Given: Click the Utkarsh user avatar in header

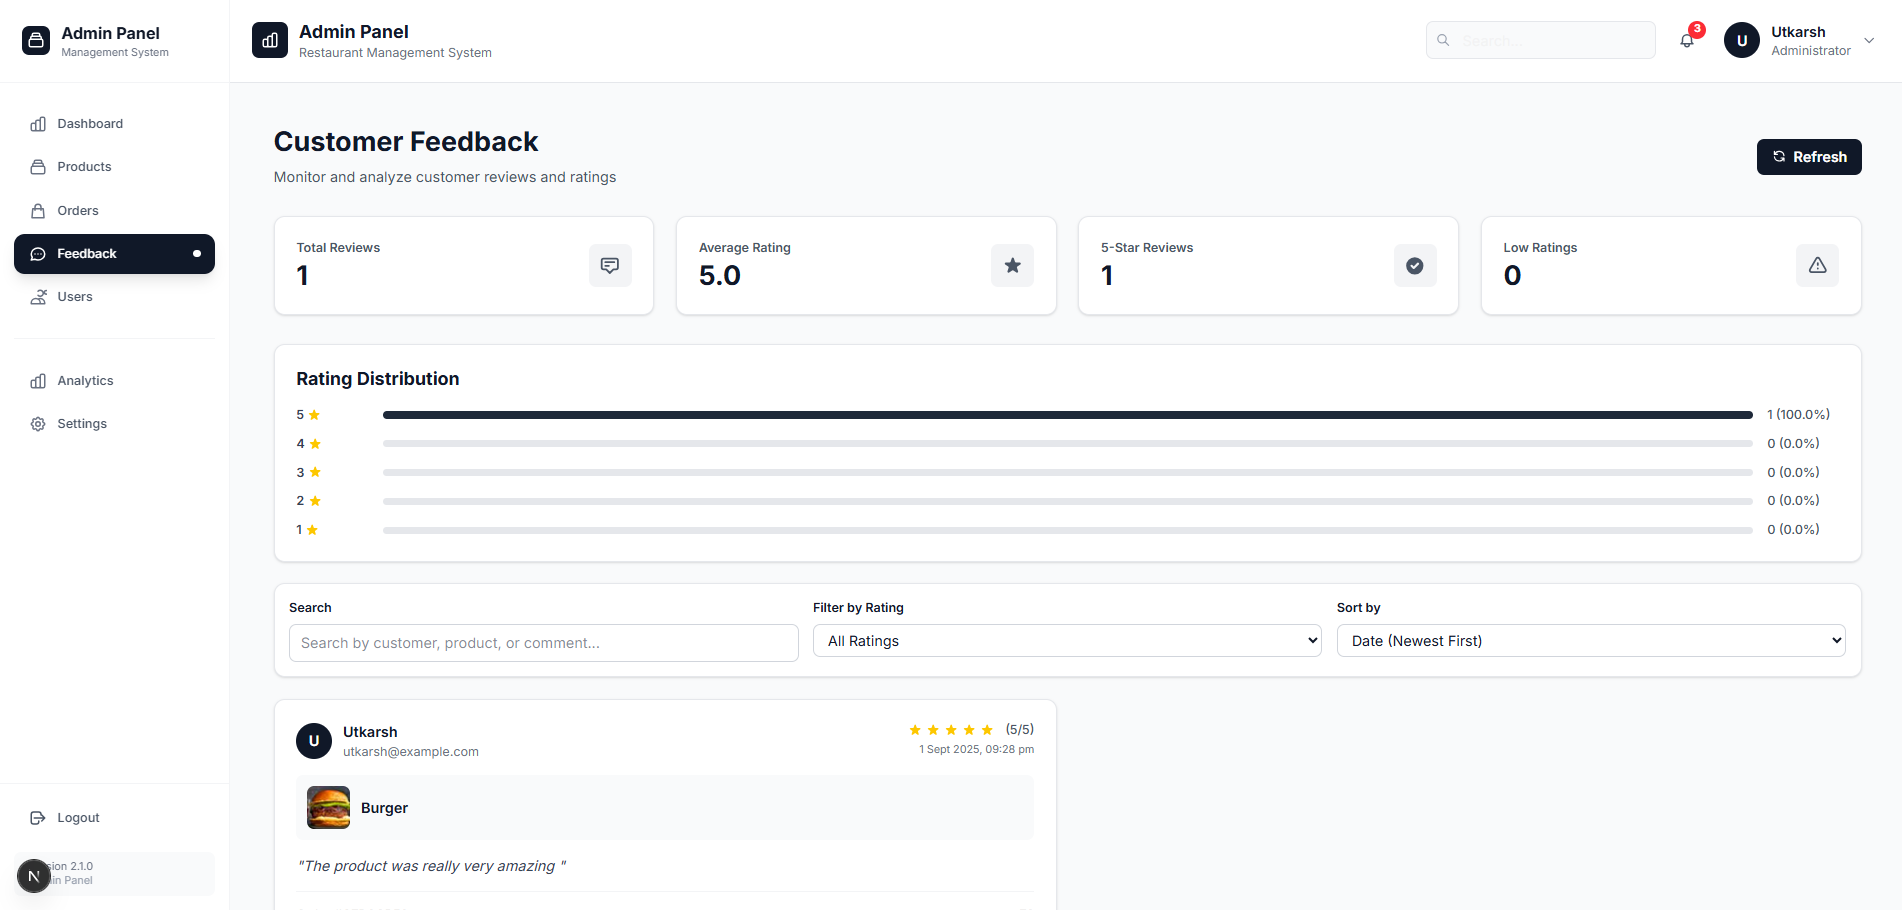Looking at the screenshot, I should [1741, 41].
